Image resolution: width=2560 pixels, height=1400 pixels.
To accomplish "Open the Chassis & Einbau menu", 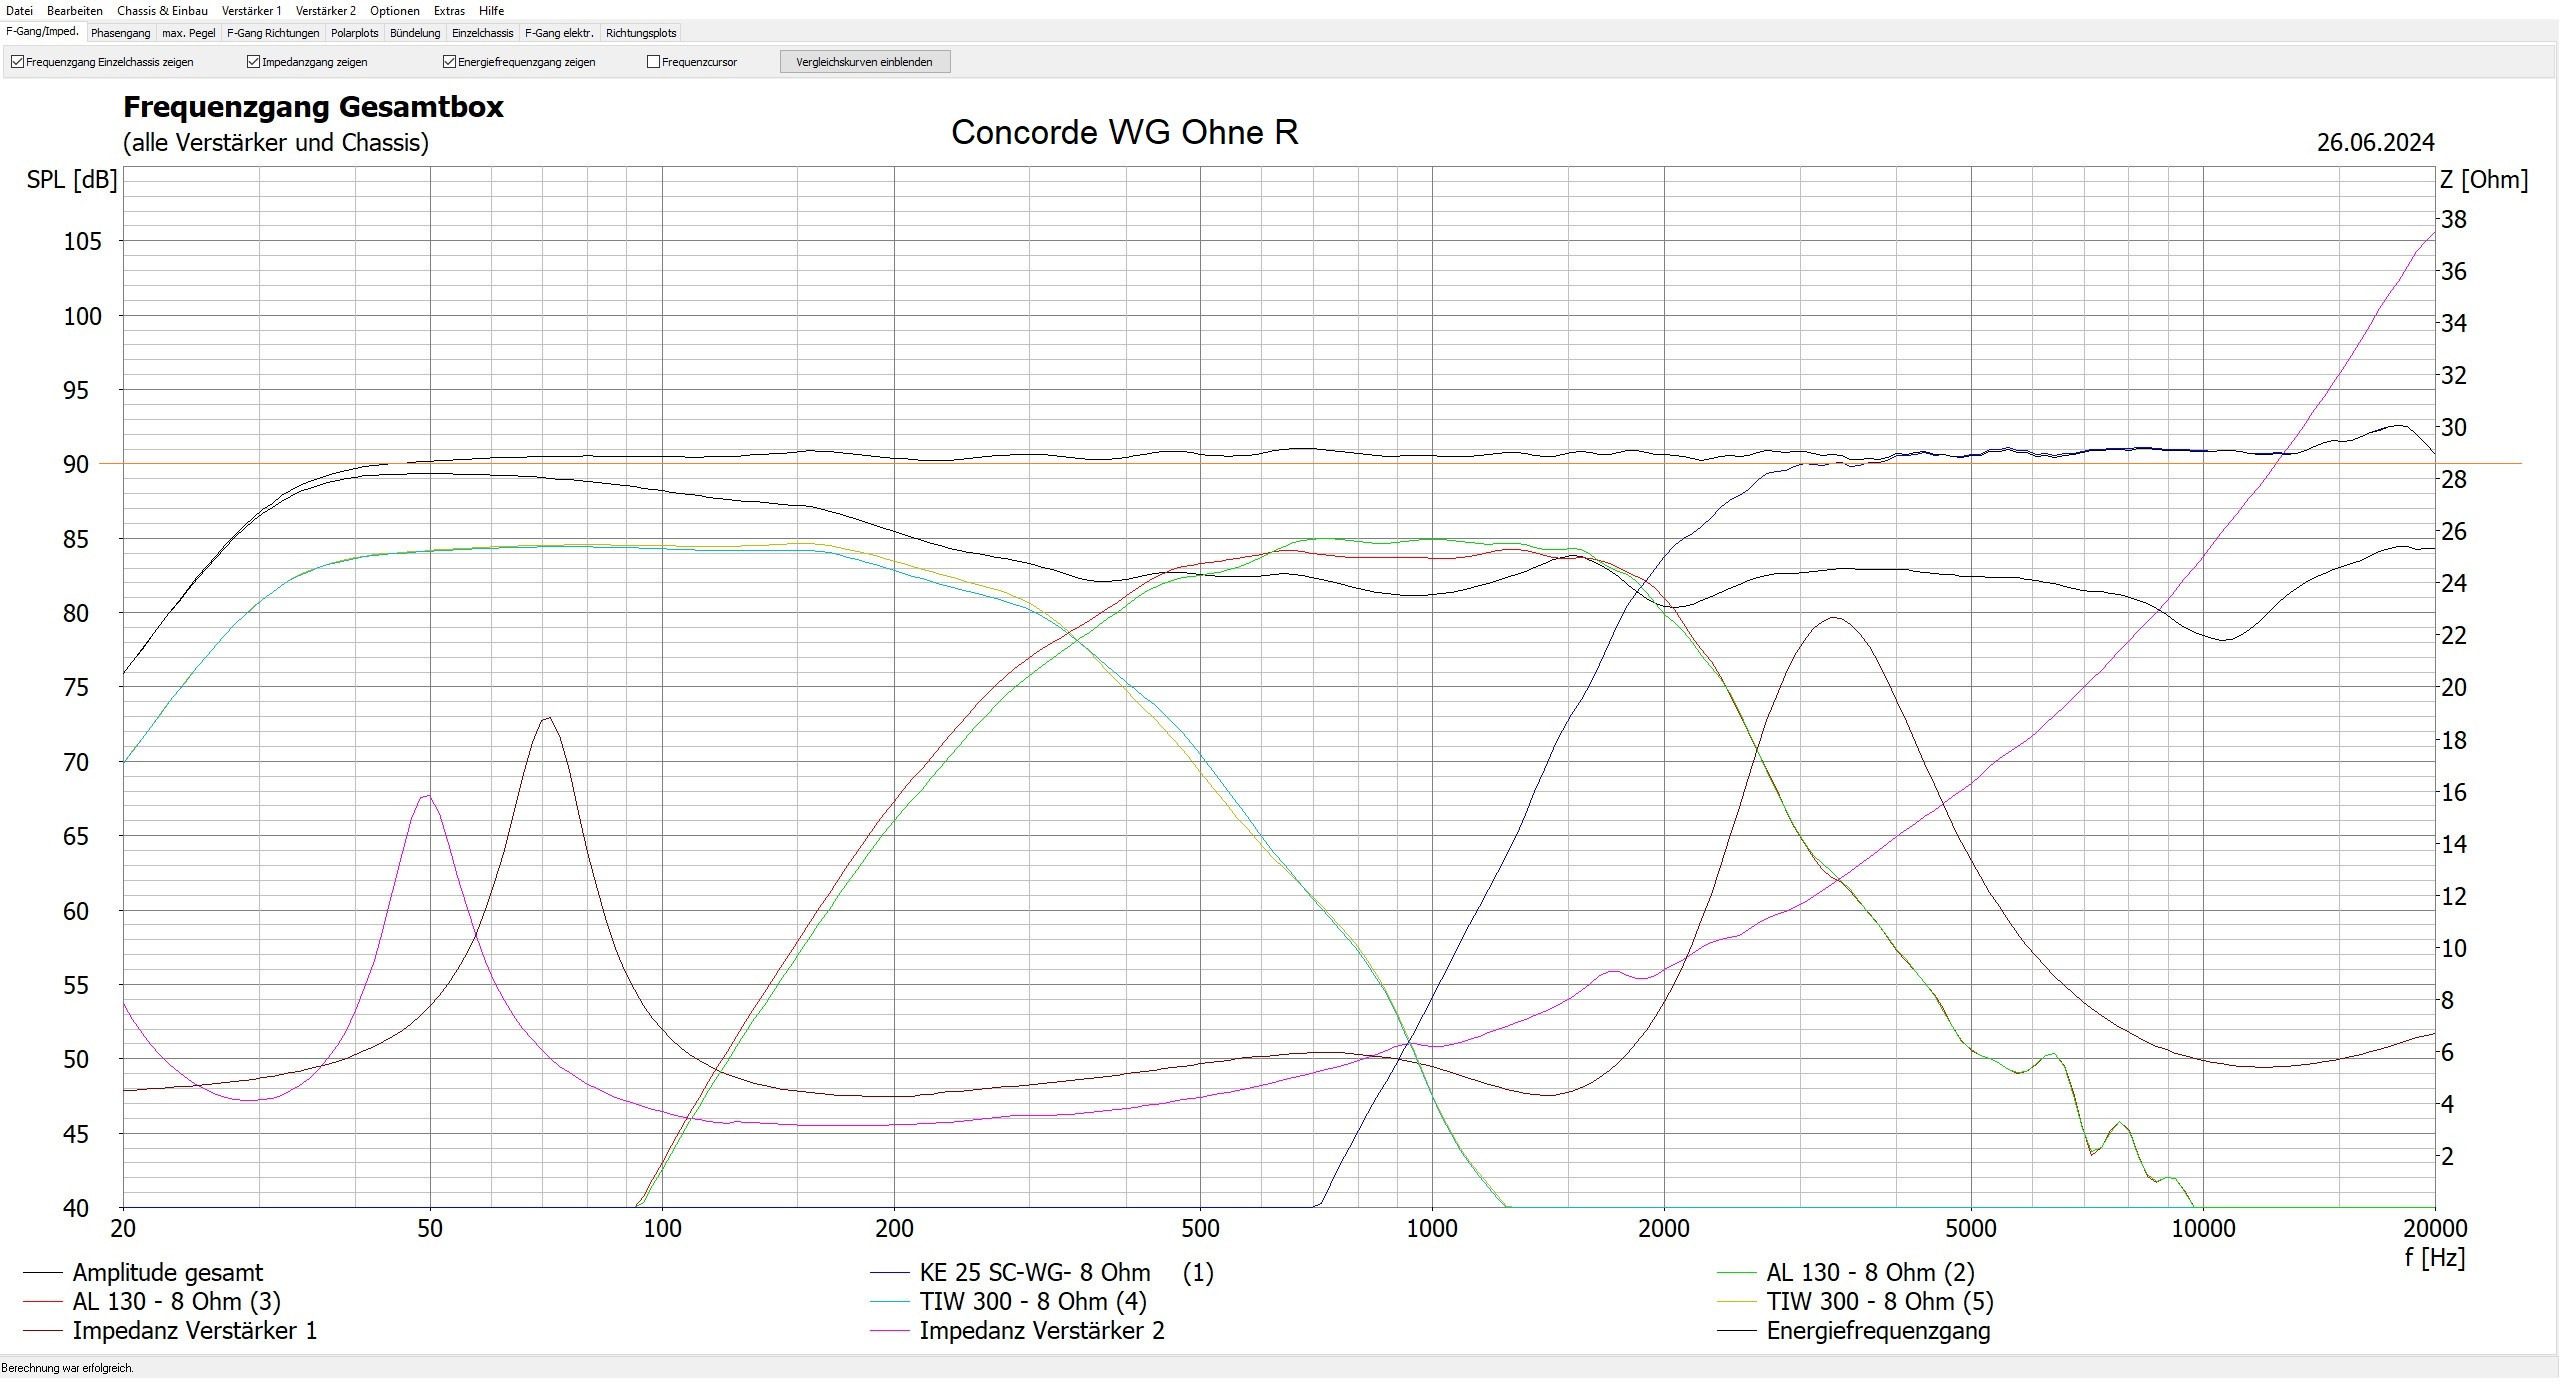I will point(162,11).
